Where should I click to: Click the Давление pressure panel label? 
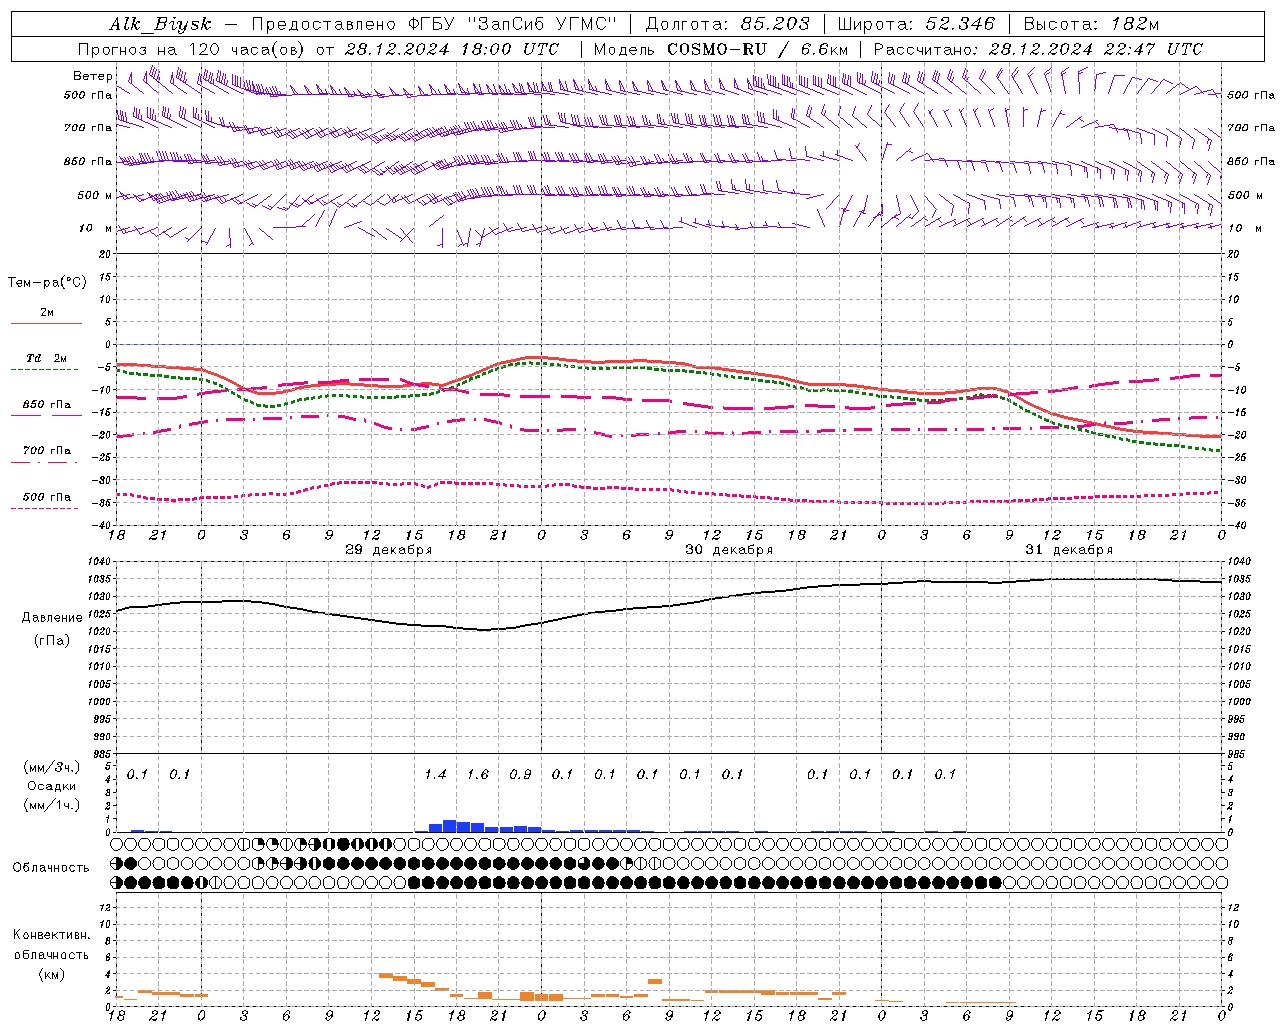coord(52,618)
